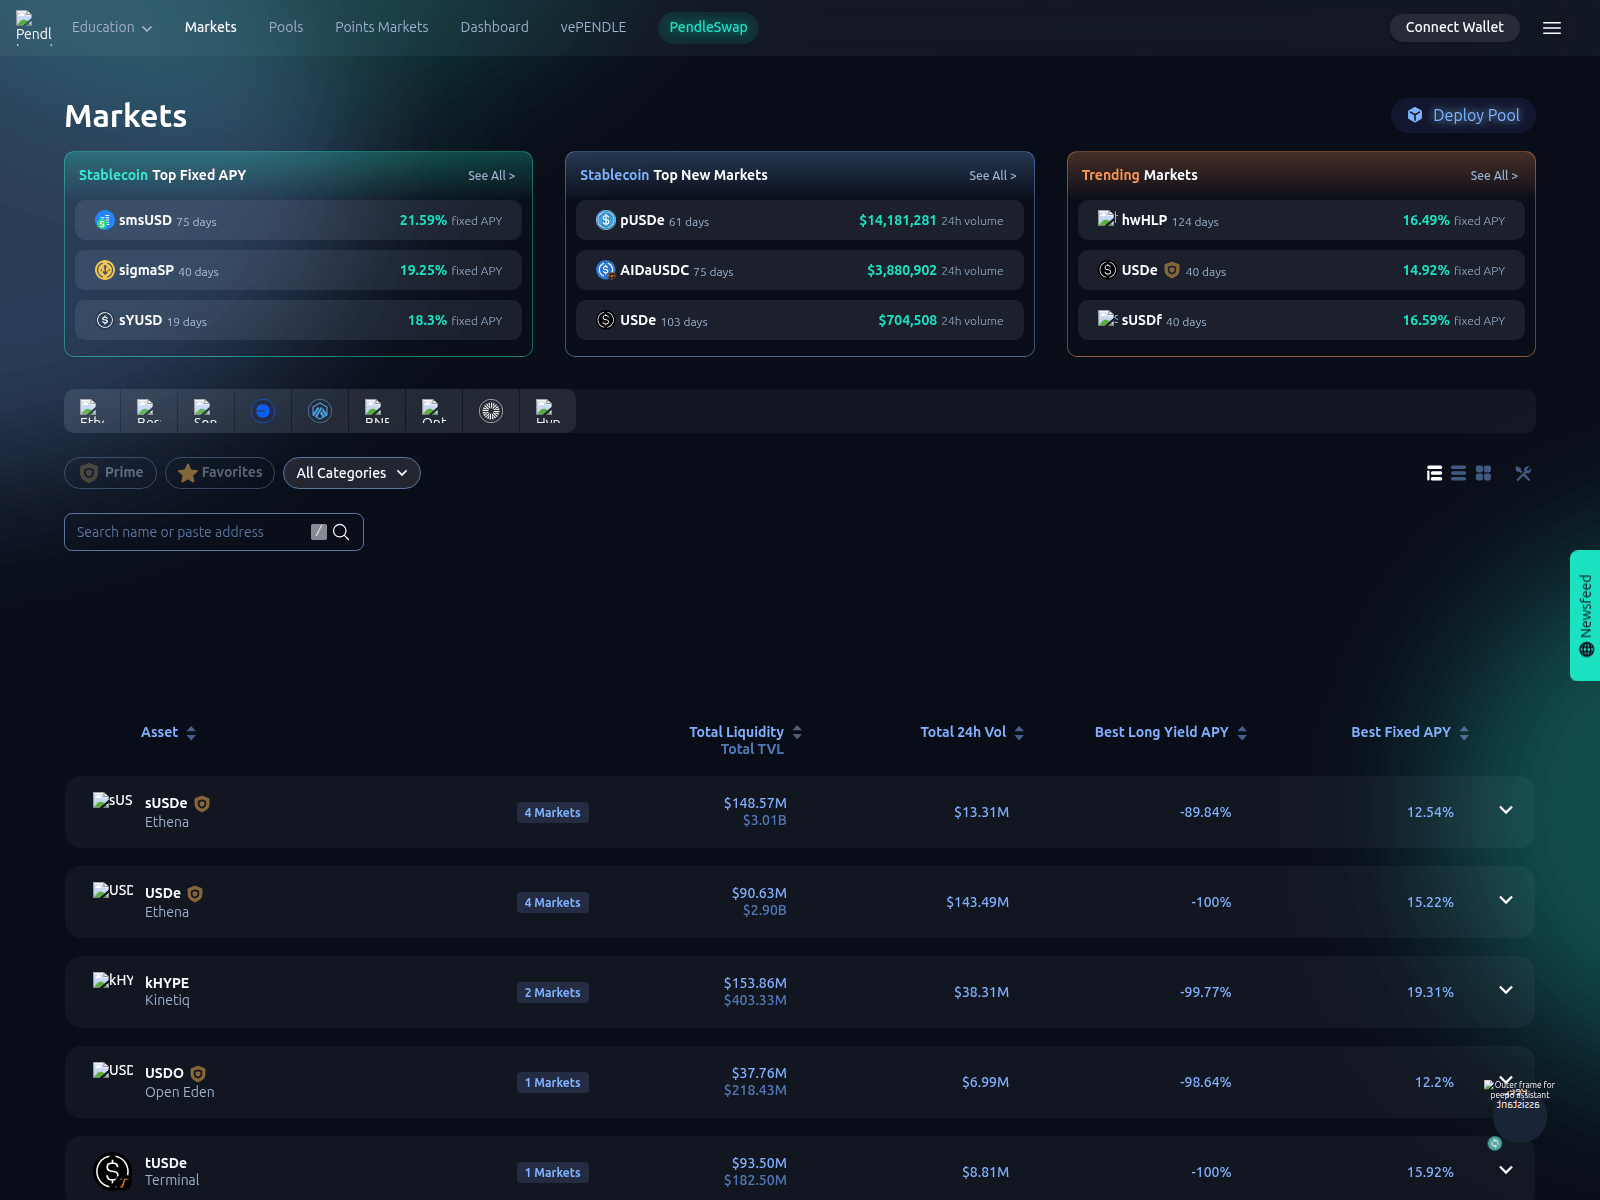Click the Deploy Pool button

pos(1463,115)
